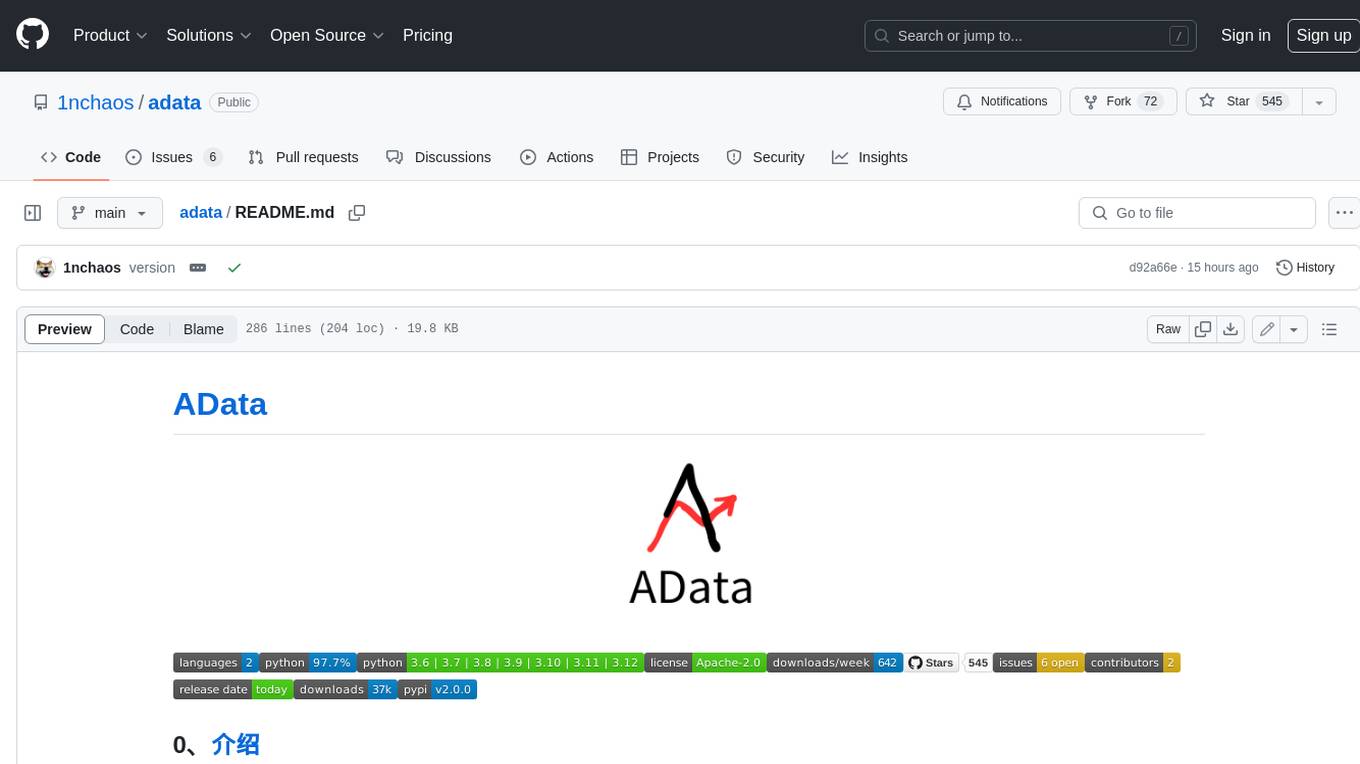Focus the Search or jump to field
1360x764 pixels.
click(1030, 36)
